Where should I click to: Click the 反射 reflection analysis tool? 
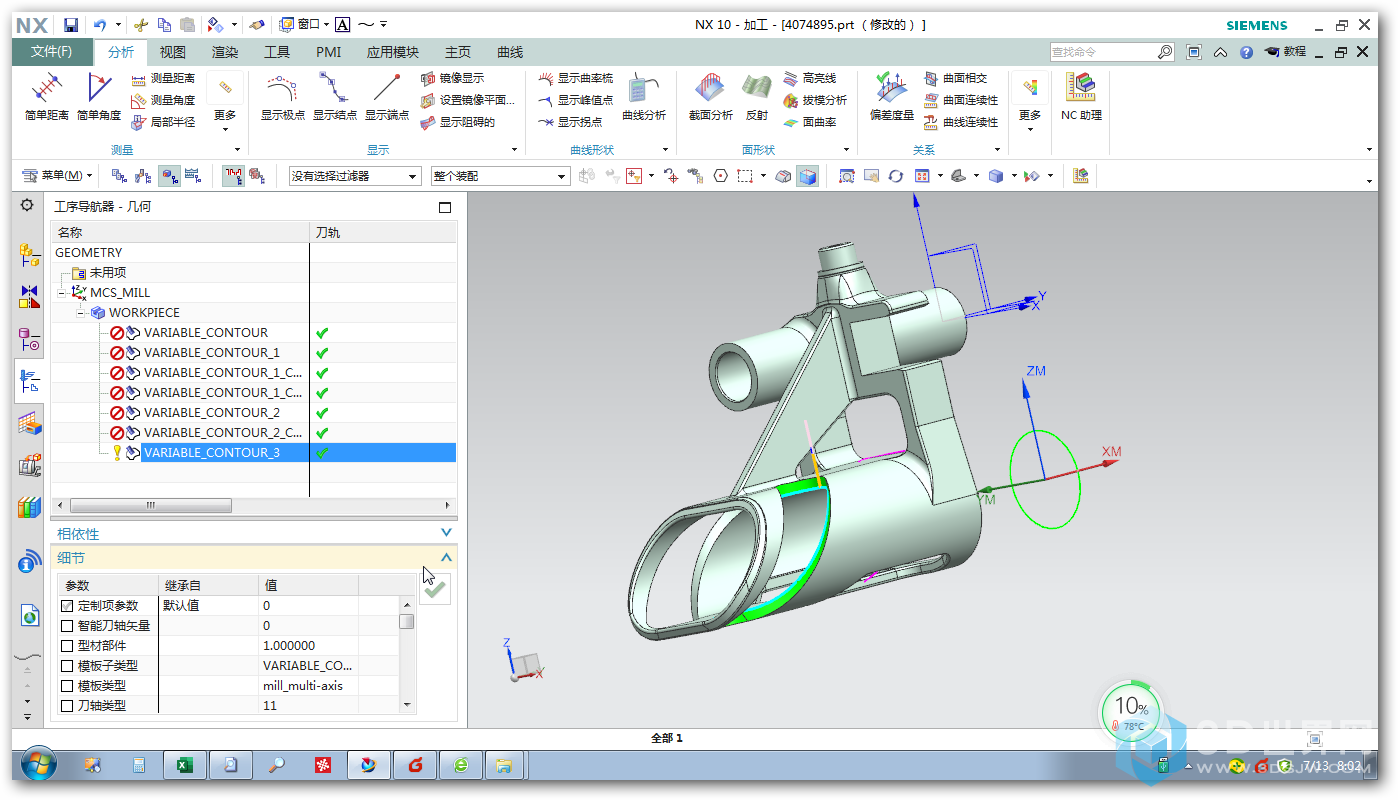point(756,98)
